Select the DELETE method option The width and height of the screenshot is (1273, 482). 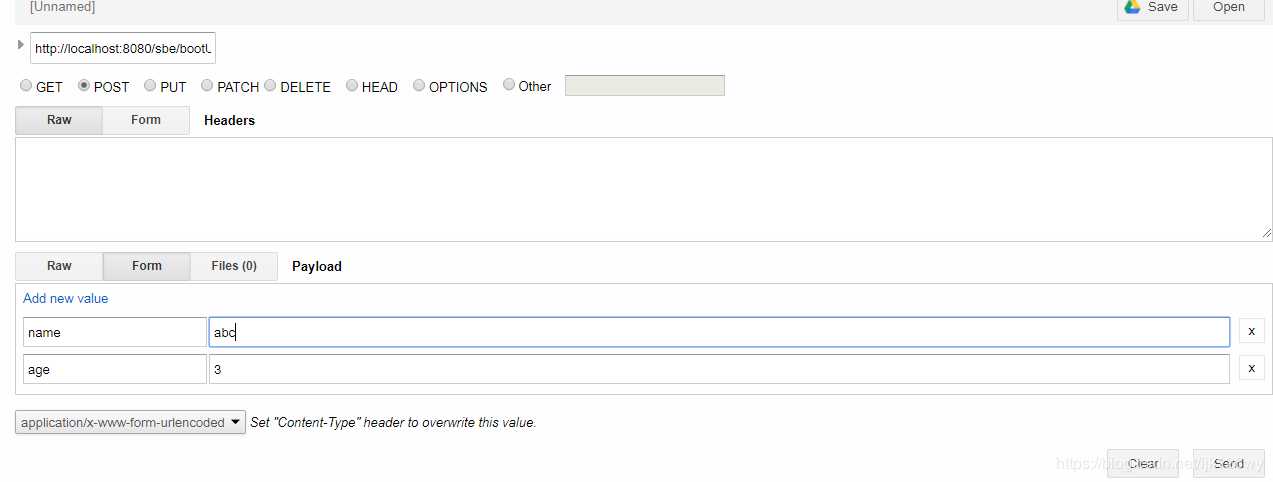270,86
